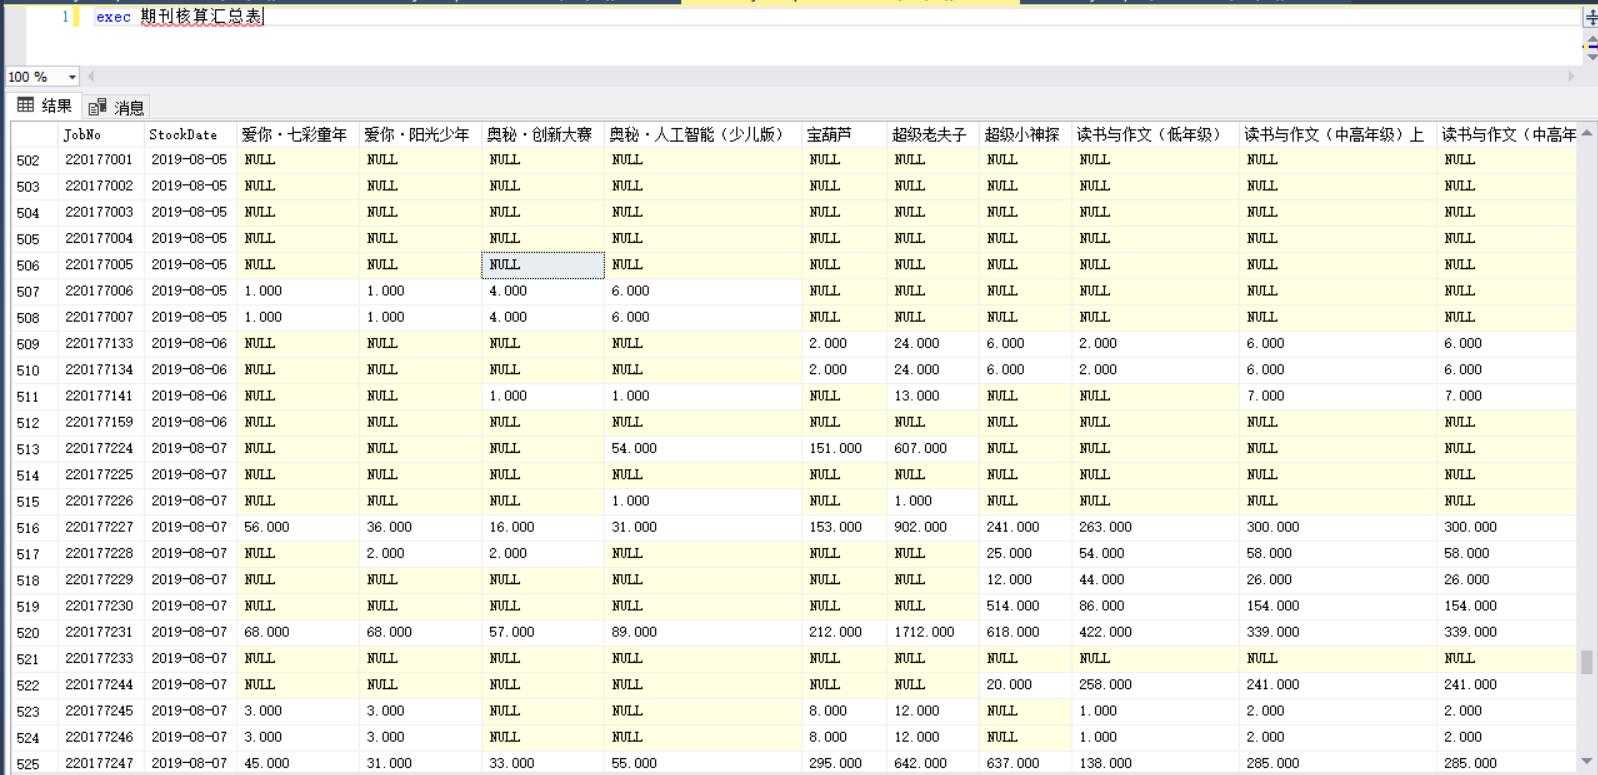Open the 100 % zoom dropdown
The height and width of the screenshot is (775, 1598).
click(72, 77)
